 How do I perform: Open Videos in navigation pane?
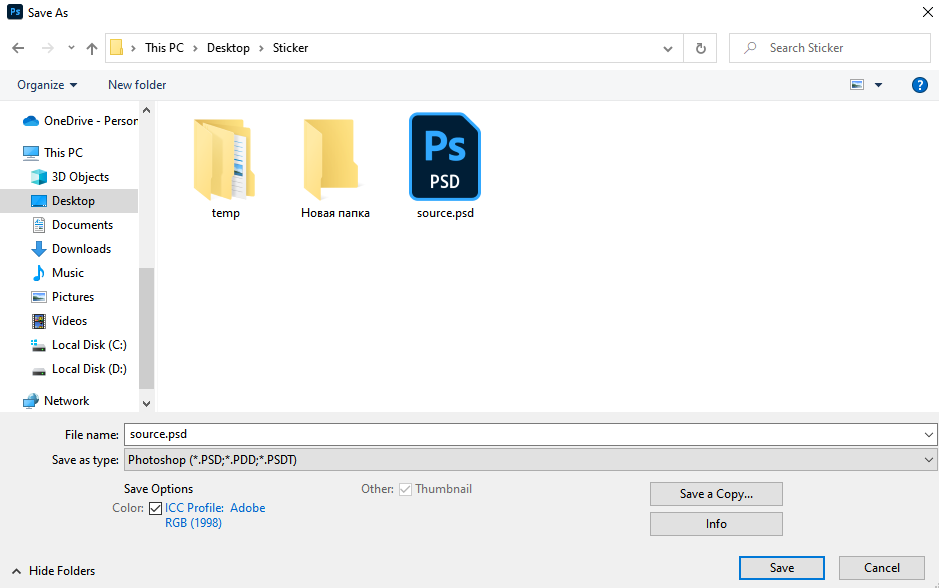59,320
